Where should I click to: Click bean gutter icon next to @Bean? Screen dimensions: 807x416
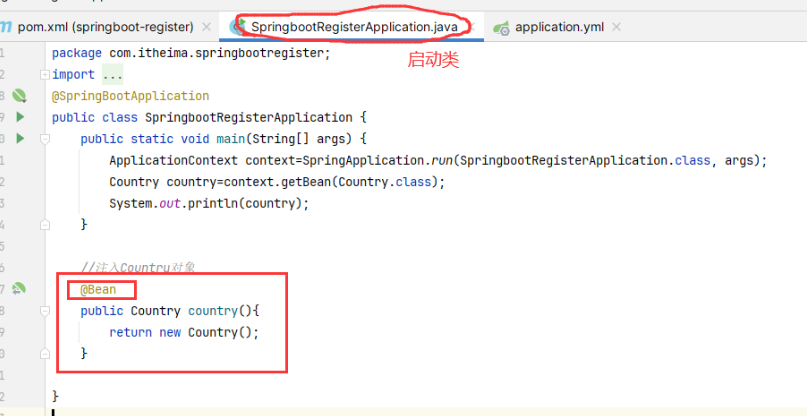[19, 289]
